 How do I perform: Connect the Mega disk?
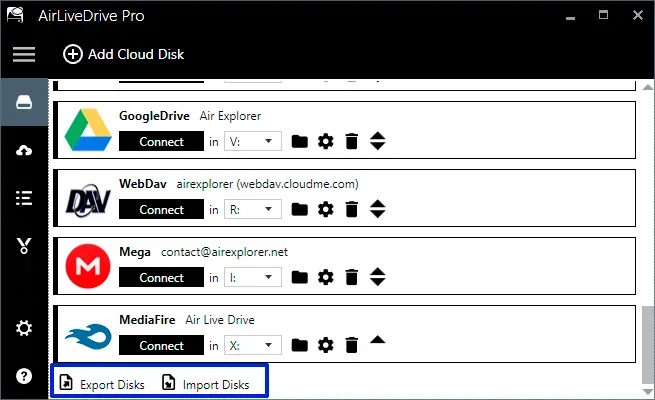click(x=161, y=277)
